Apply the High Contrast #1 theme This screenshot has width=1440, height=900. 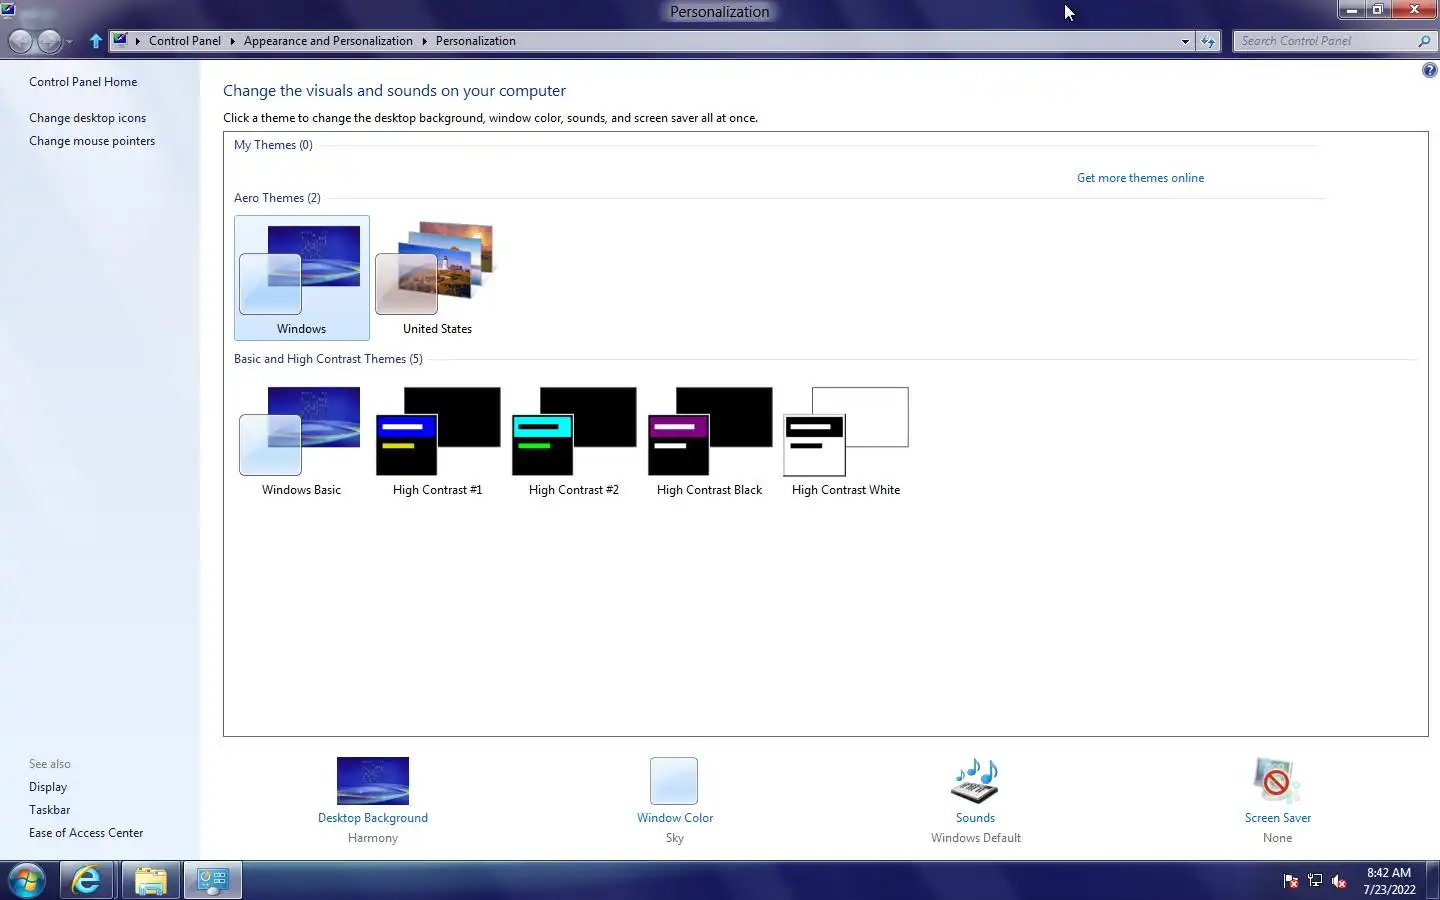437,440
